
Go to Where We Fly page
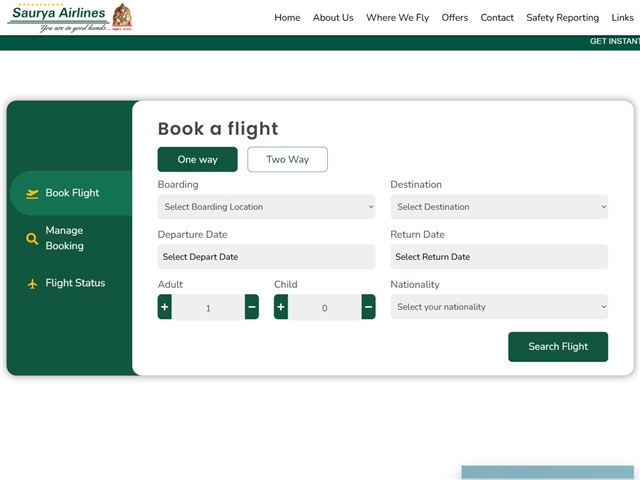click(397, 18)
